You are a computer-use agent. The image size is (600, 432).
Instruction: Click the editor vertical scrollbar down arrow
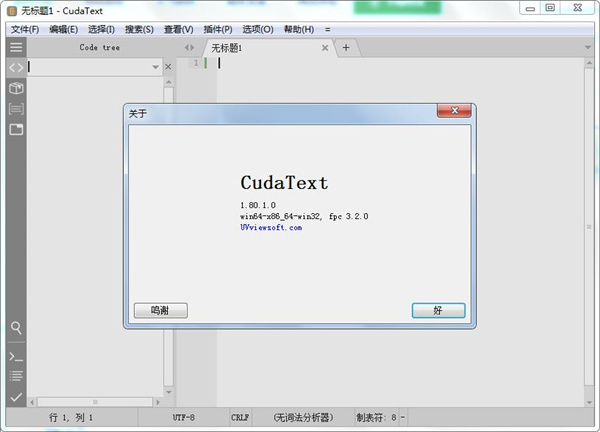click(589, 402)
